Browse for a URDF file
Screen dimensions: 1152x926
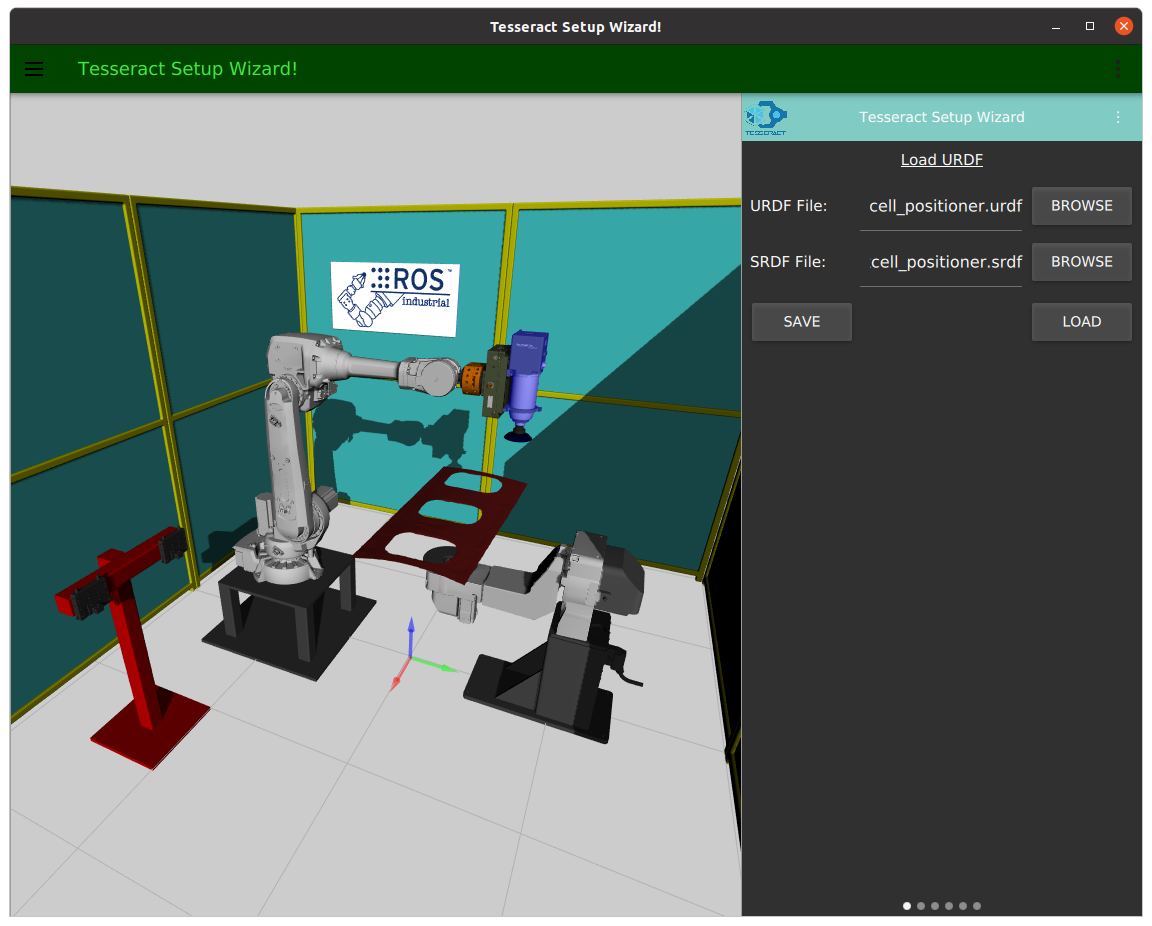[1081, 206]
